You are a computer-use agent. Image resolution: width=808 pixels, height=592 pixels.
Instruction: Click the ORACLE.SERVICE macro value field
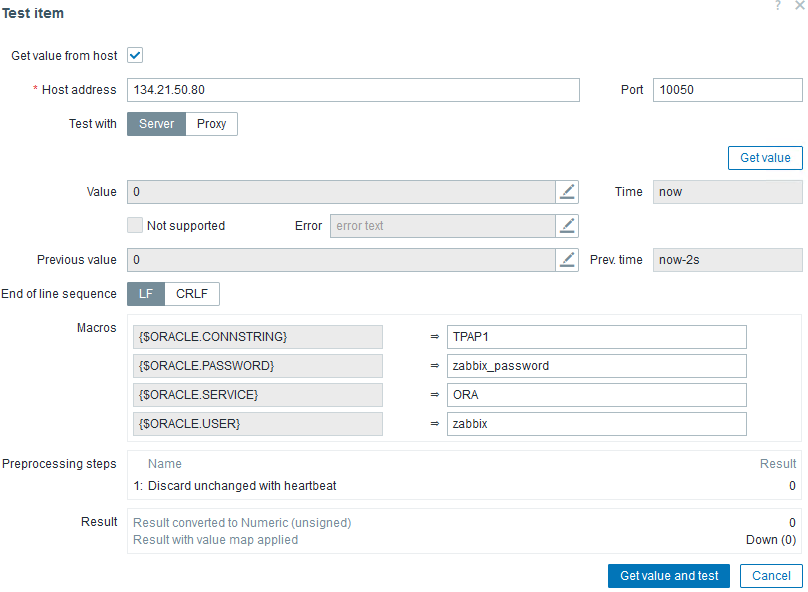596,395
